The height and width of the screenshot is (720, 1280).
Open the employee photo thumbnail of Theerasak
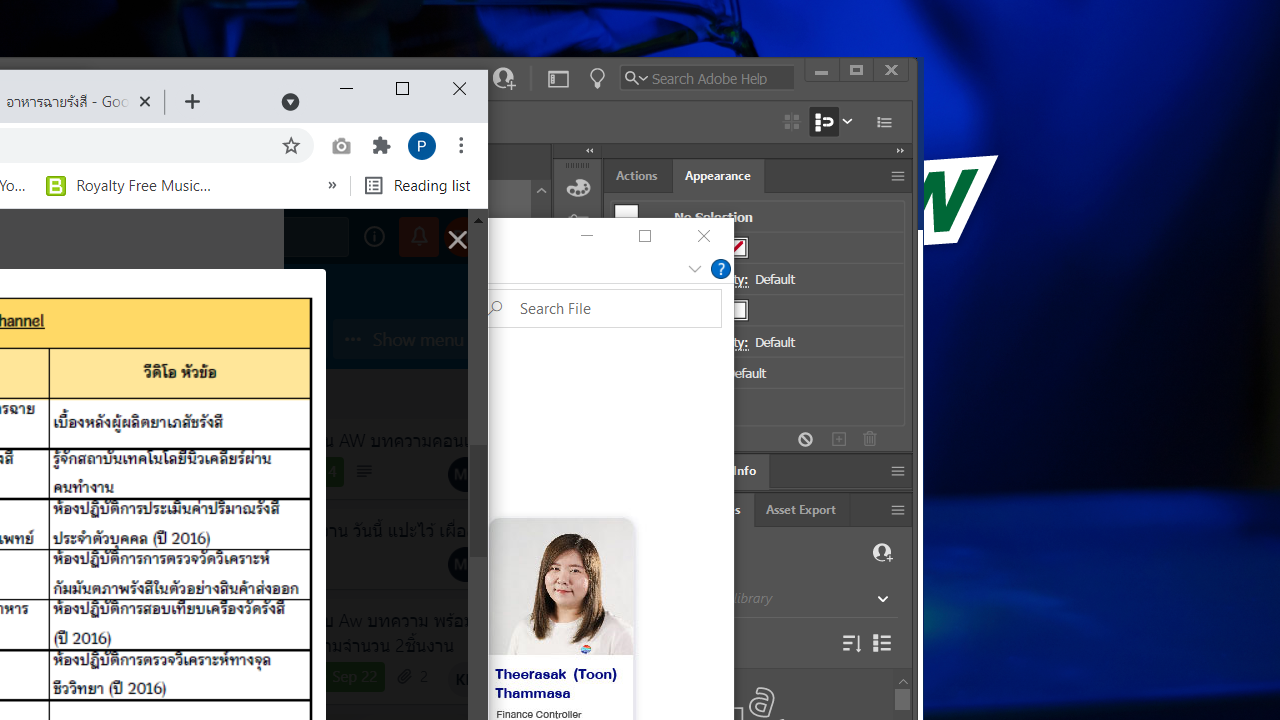(562, 587)
